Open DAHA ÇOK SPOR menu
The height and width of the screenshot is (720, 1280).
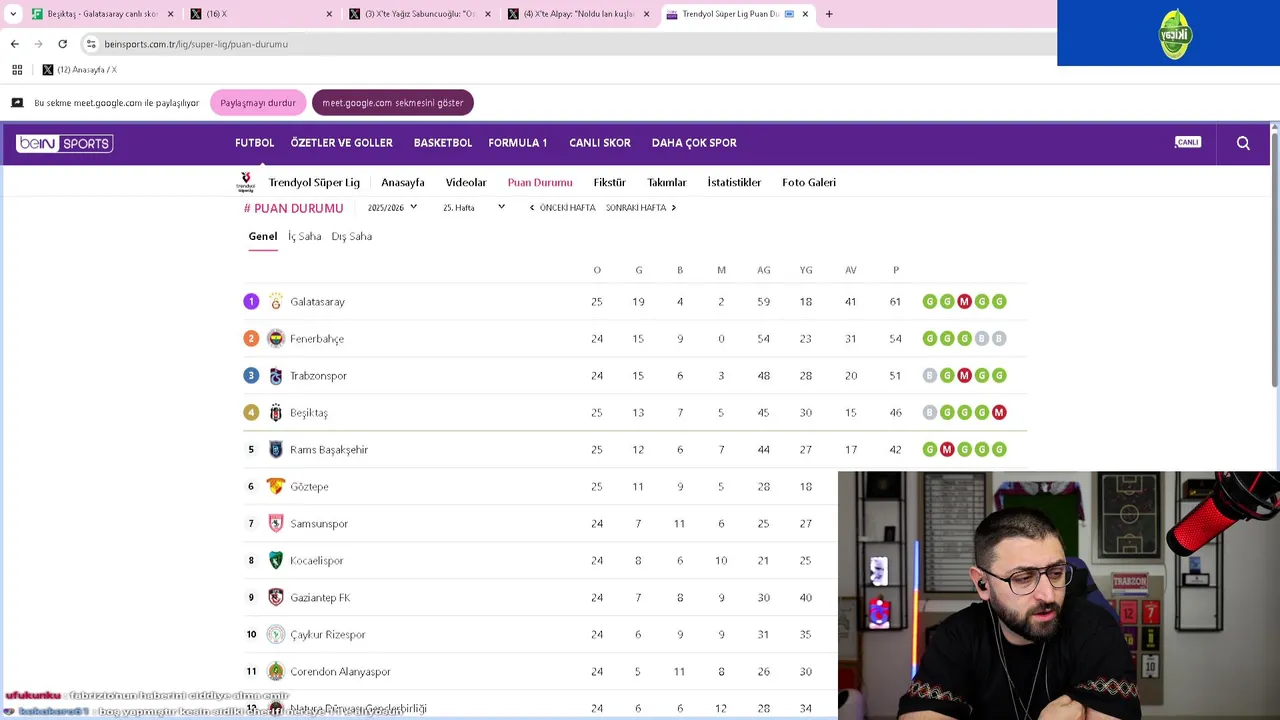pos(694,143)
